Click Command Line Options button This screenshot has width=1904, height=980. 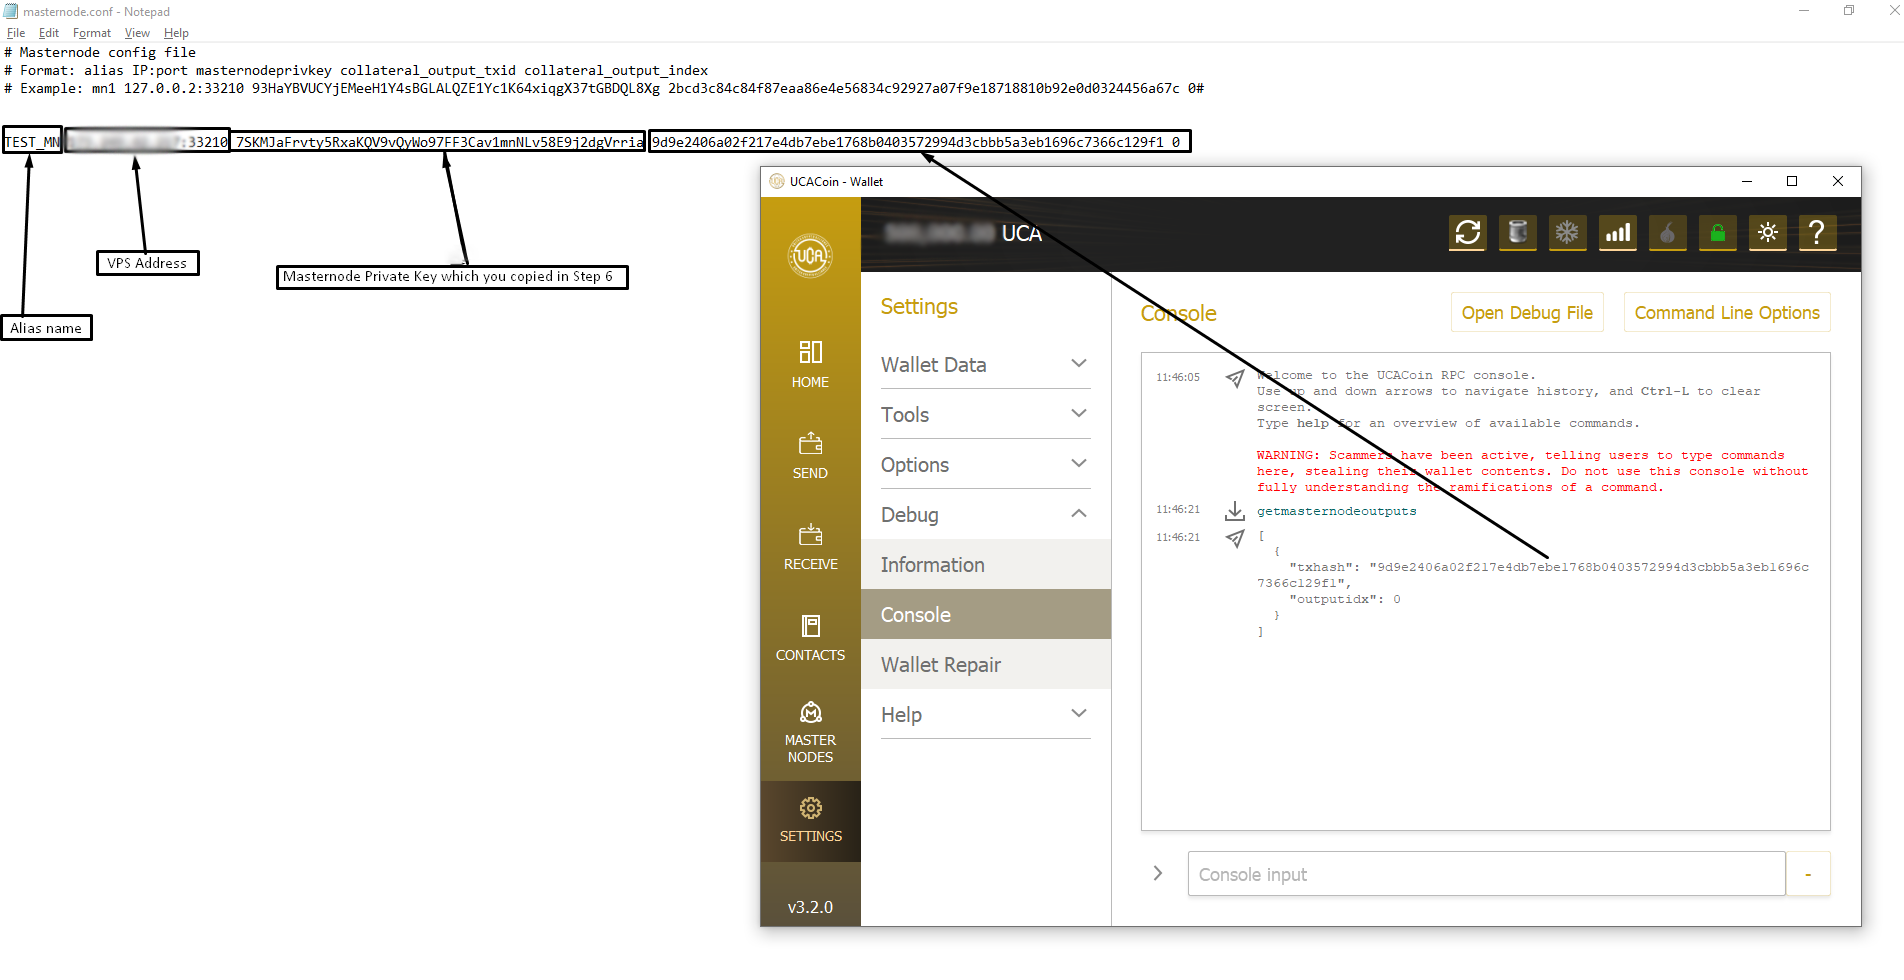point(1727,312)
